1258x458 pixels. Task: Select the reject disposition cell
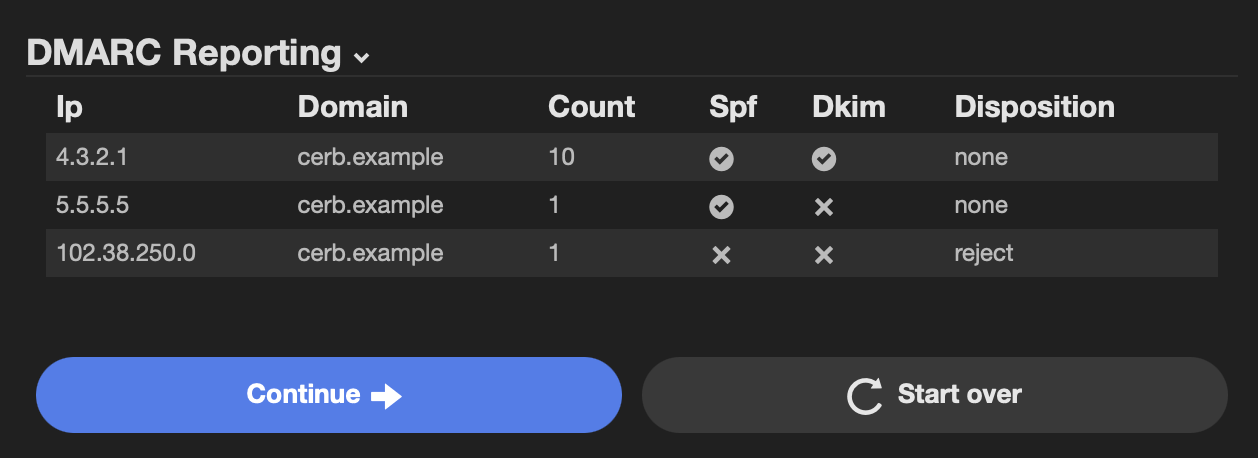[984, 254]
